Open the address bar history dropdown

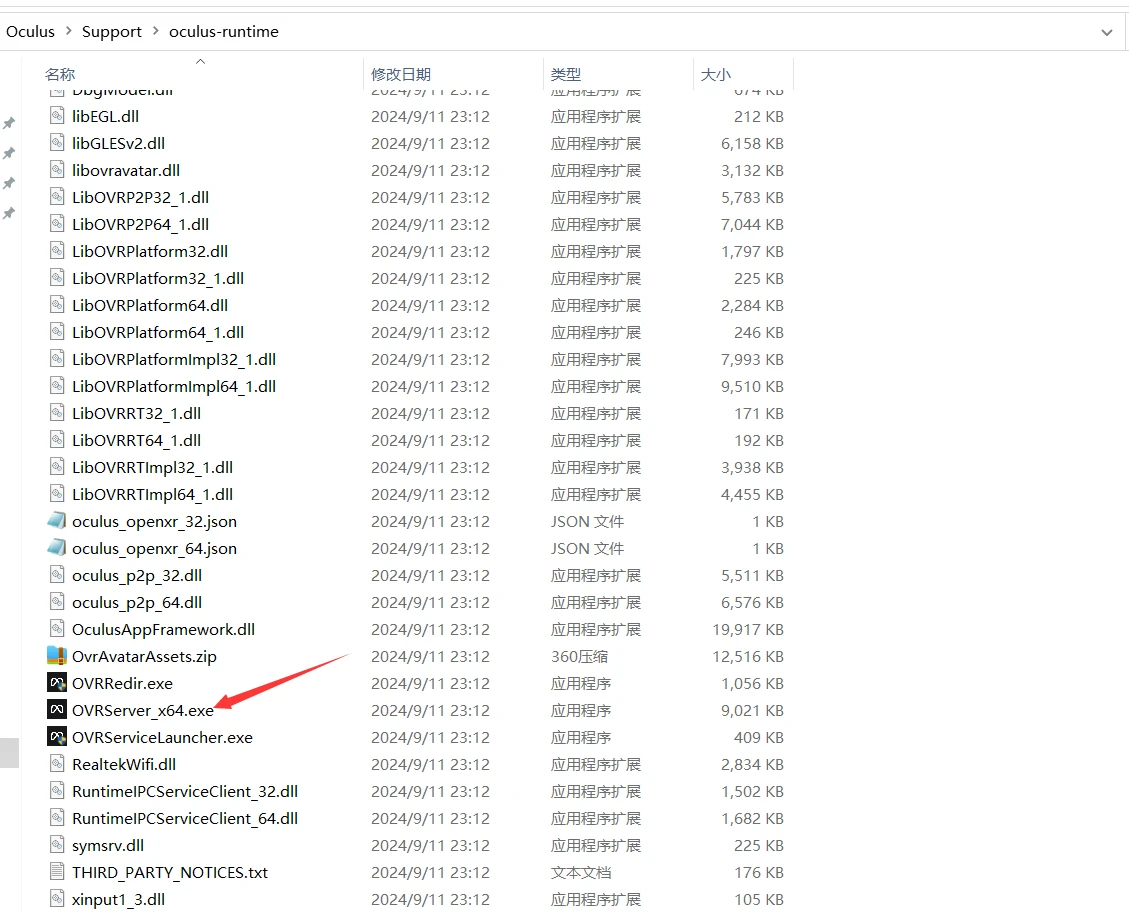coord(1107,32)
